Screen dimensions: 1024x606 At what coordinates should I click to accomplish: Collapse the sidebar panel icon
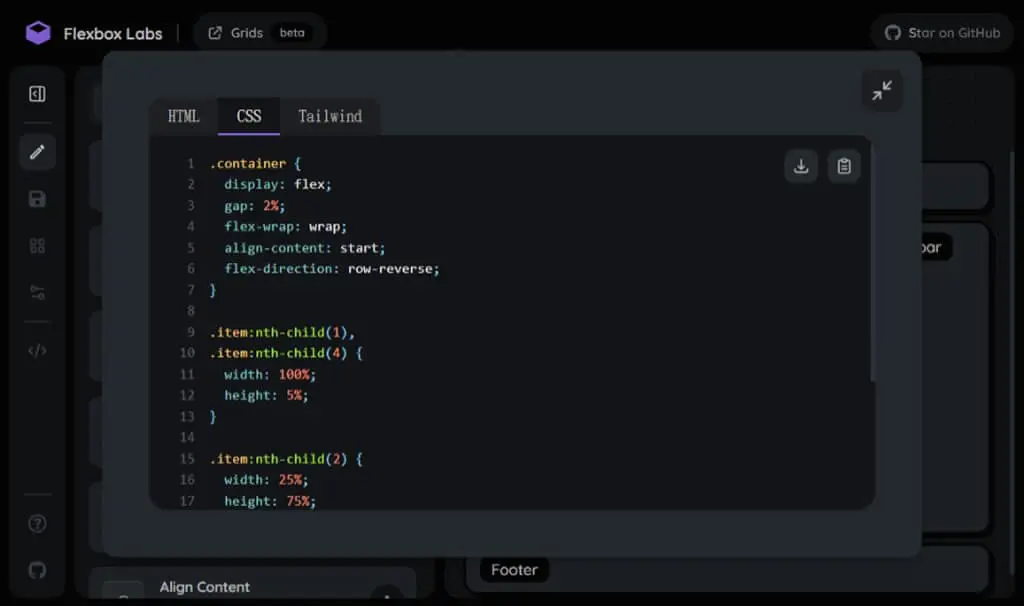(x=37, y=94)
